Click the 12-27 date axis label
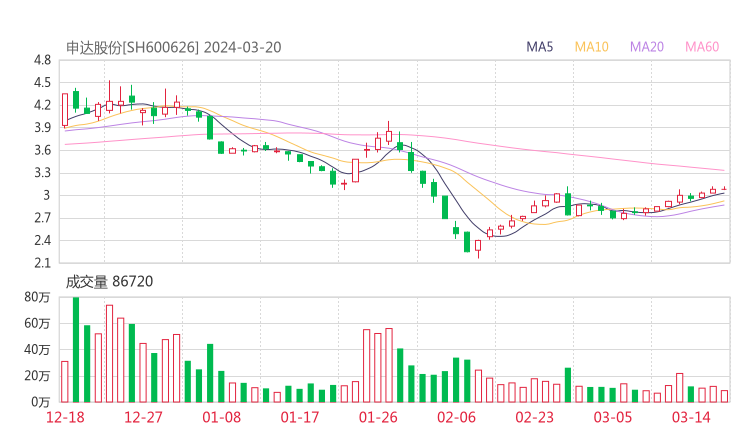The width and height of the screenshot is (740, 440). [x=143, y=417]
